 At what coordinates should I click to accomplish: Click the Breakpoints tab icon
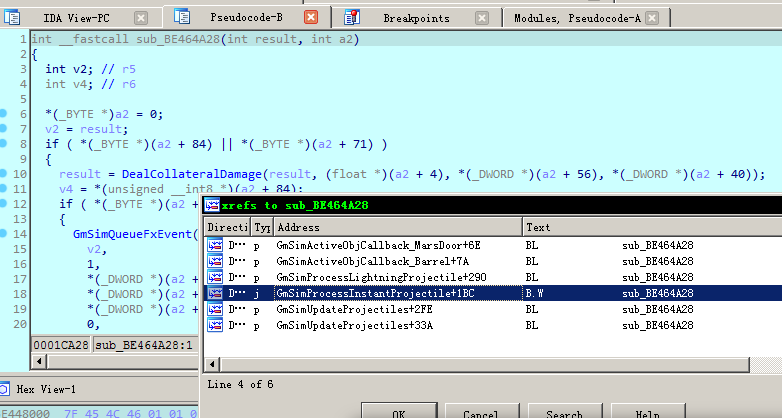(352, 17)
